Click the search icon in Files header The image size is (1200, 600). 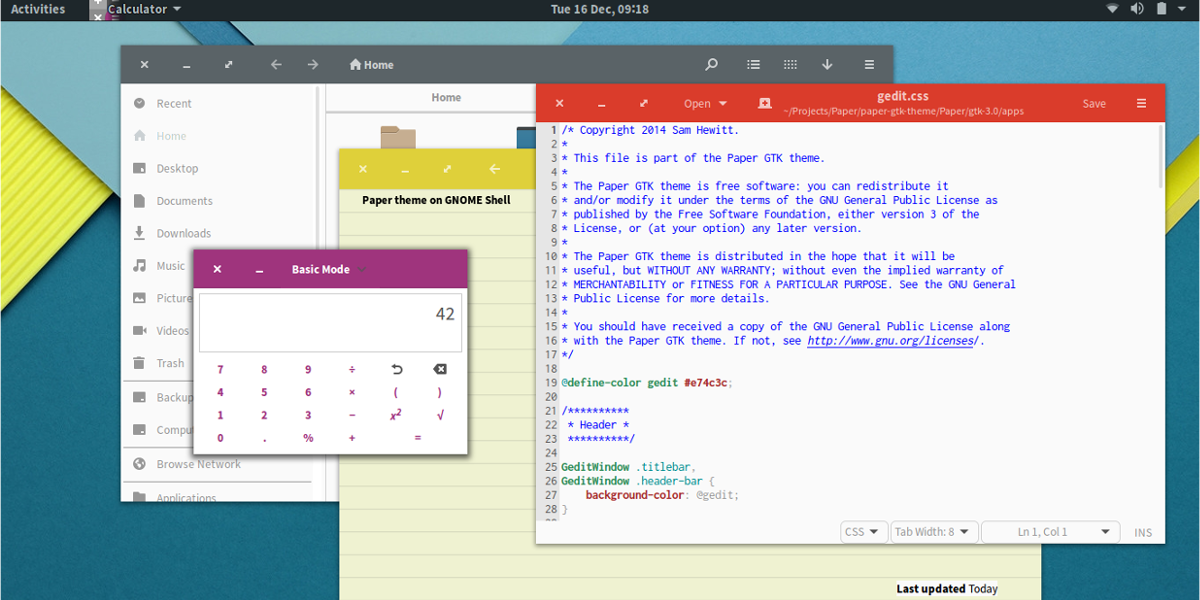(x=711, y=65)
